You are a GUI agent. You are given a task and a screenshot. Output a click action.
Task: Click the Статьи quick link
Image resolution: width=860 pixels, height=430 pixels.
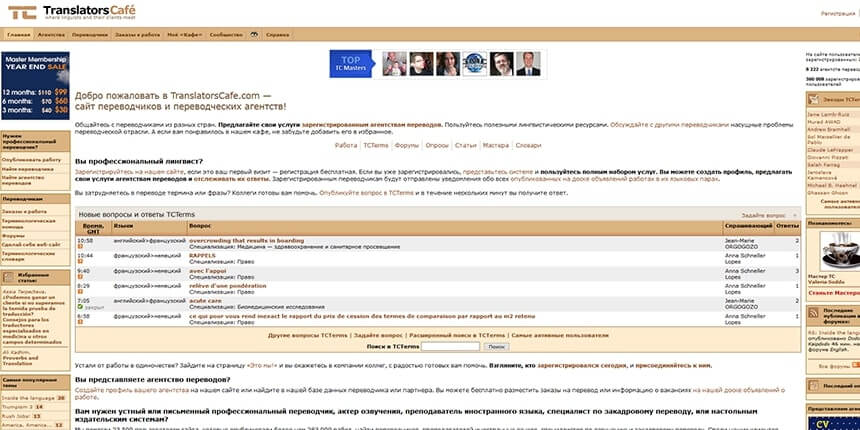point(466,145)
